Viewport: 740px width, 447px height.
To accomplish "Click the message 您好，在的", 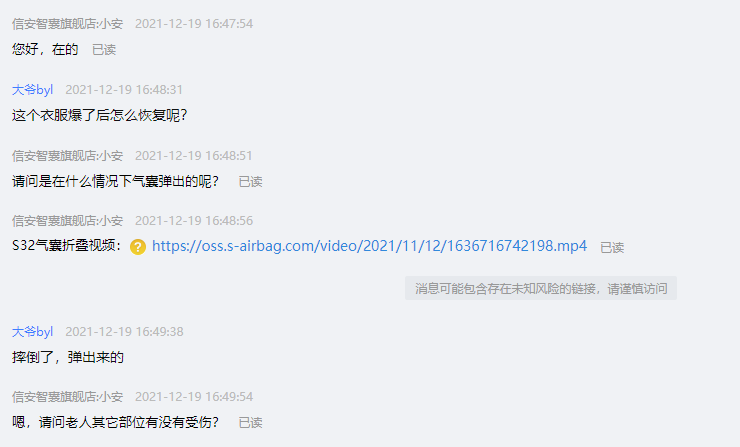I will pos(45,49).
